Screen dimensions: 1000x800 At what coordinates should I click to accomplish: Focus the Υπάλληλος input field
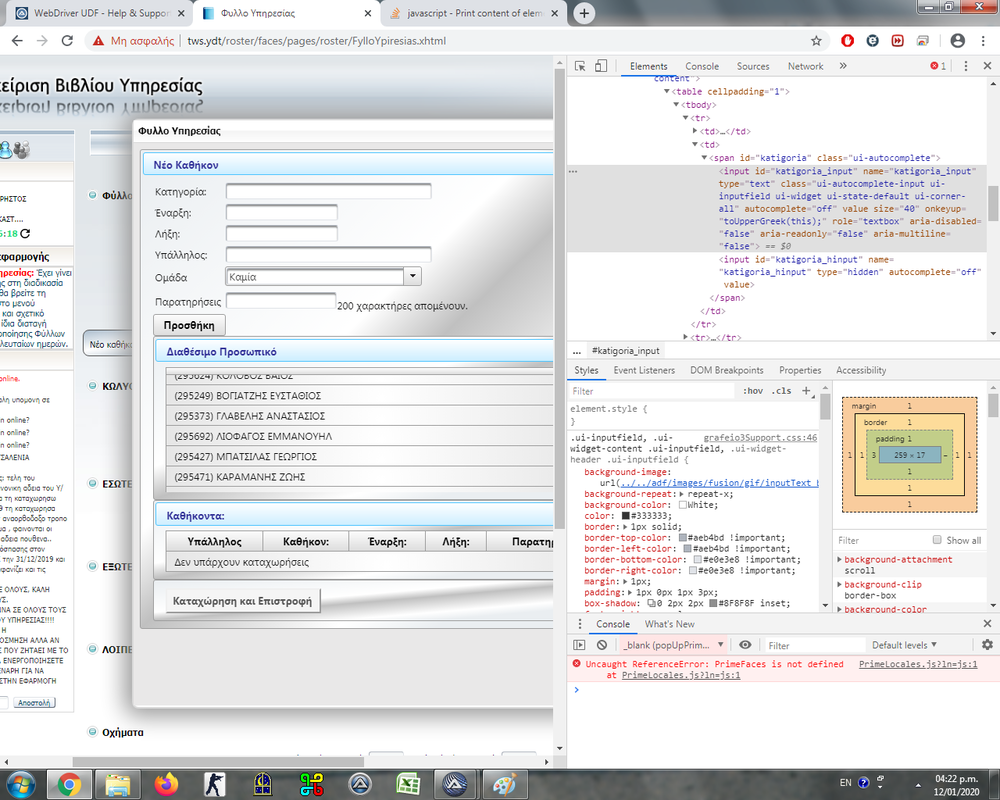point(328,255)
